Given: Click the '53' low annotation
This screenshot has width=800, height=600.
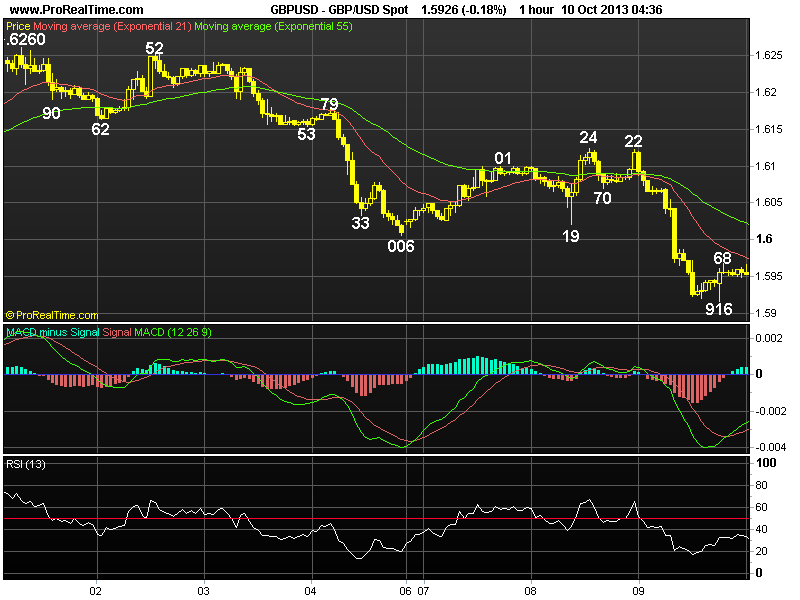Looking at the screenshot, I should click(x=306, y=134).
